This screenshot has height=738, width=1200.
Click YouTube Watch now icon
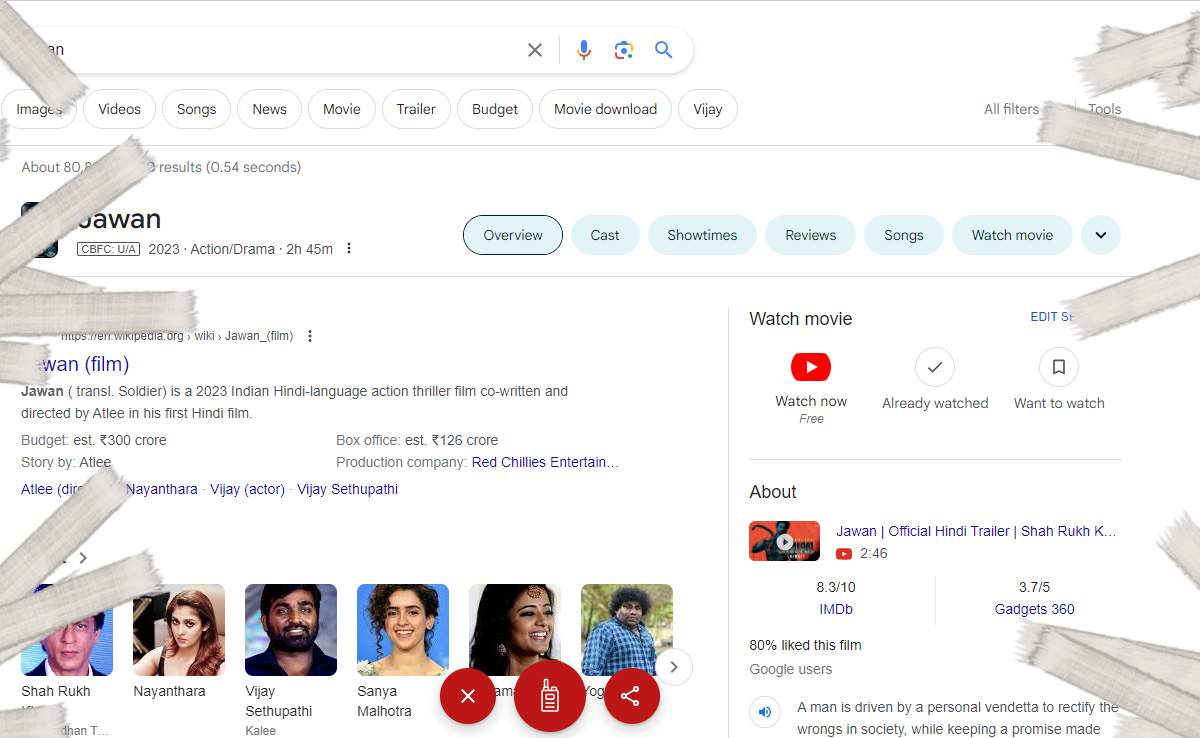tap(811, 367)
